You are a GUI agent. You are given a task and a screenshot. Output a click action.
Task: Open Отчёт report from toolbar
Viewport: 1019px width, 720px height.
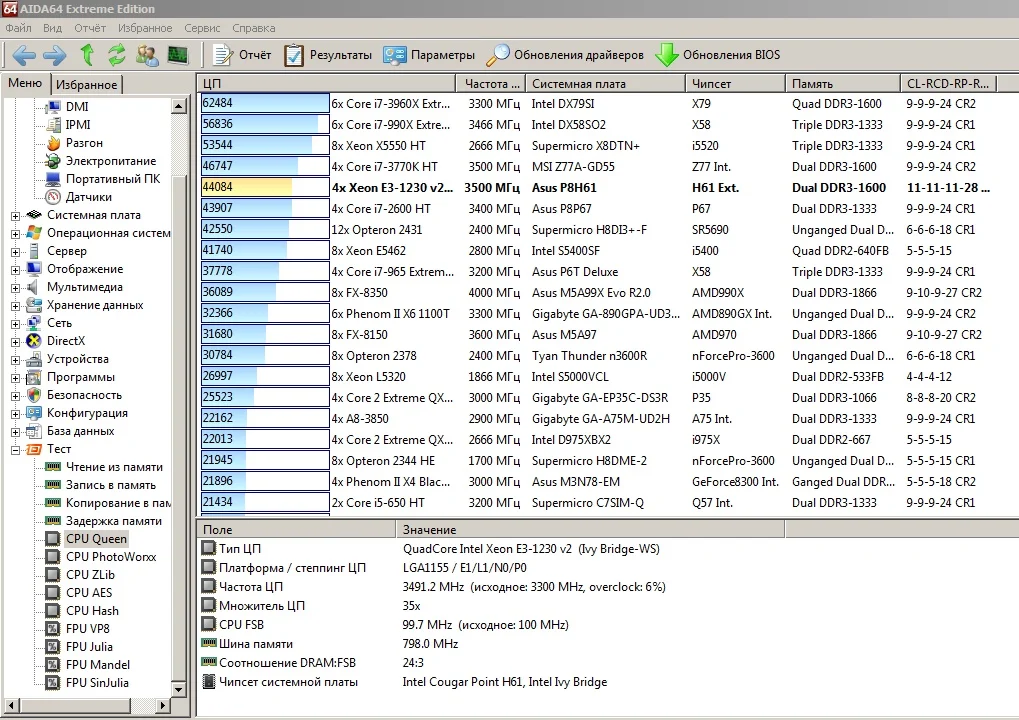(242, 55)
